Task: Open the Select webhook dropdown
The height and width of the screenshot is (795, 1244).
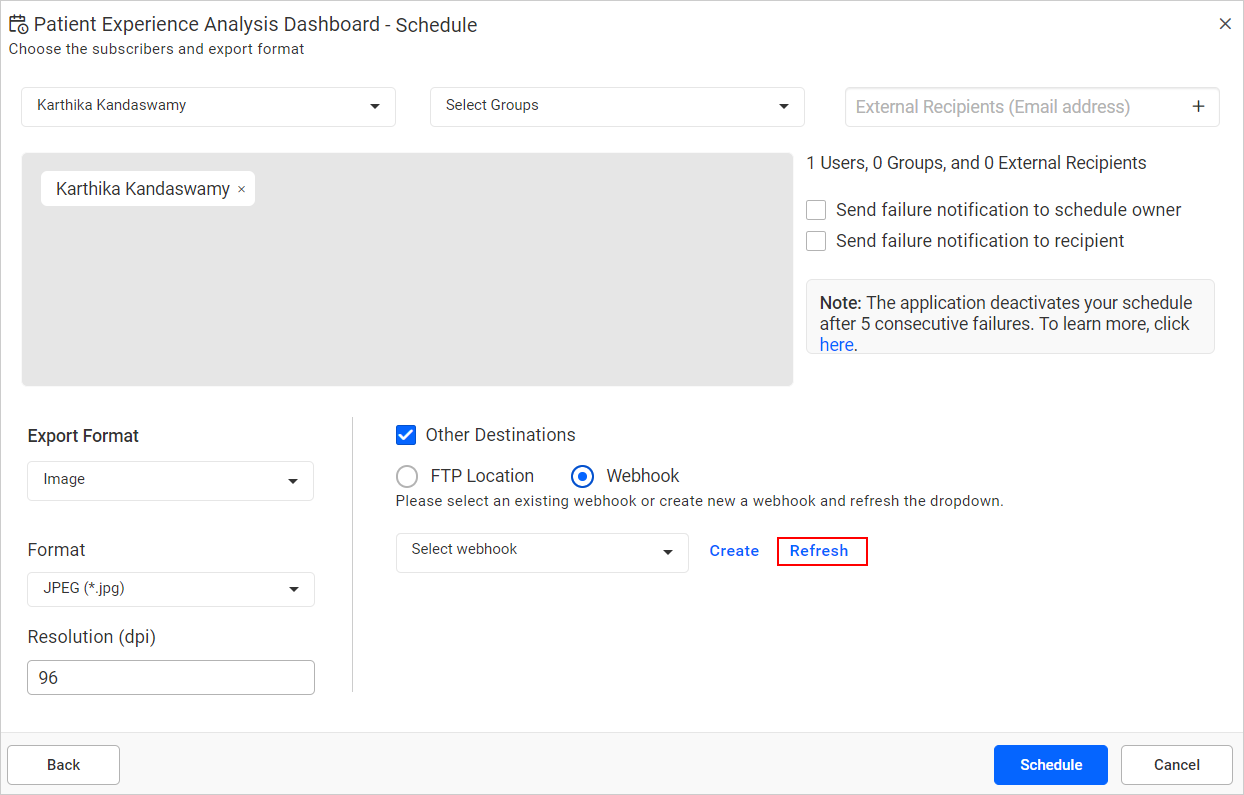Action: (542, 552)
